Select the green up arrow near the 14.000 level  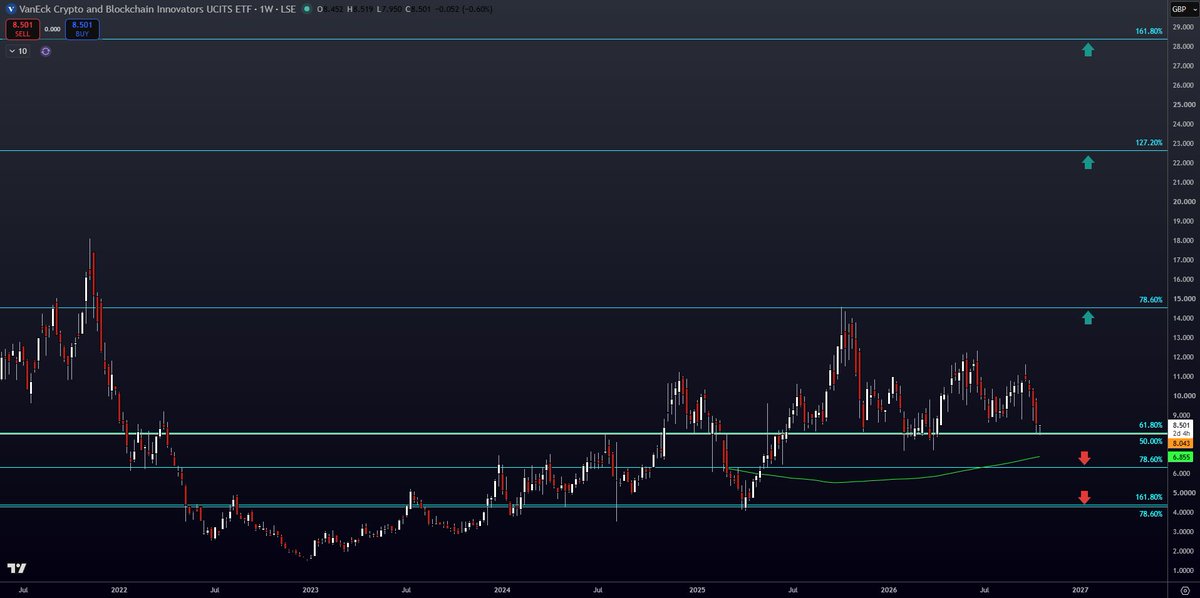[1088, 318]
